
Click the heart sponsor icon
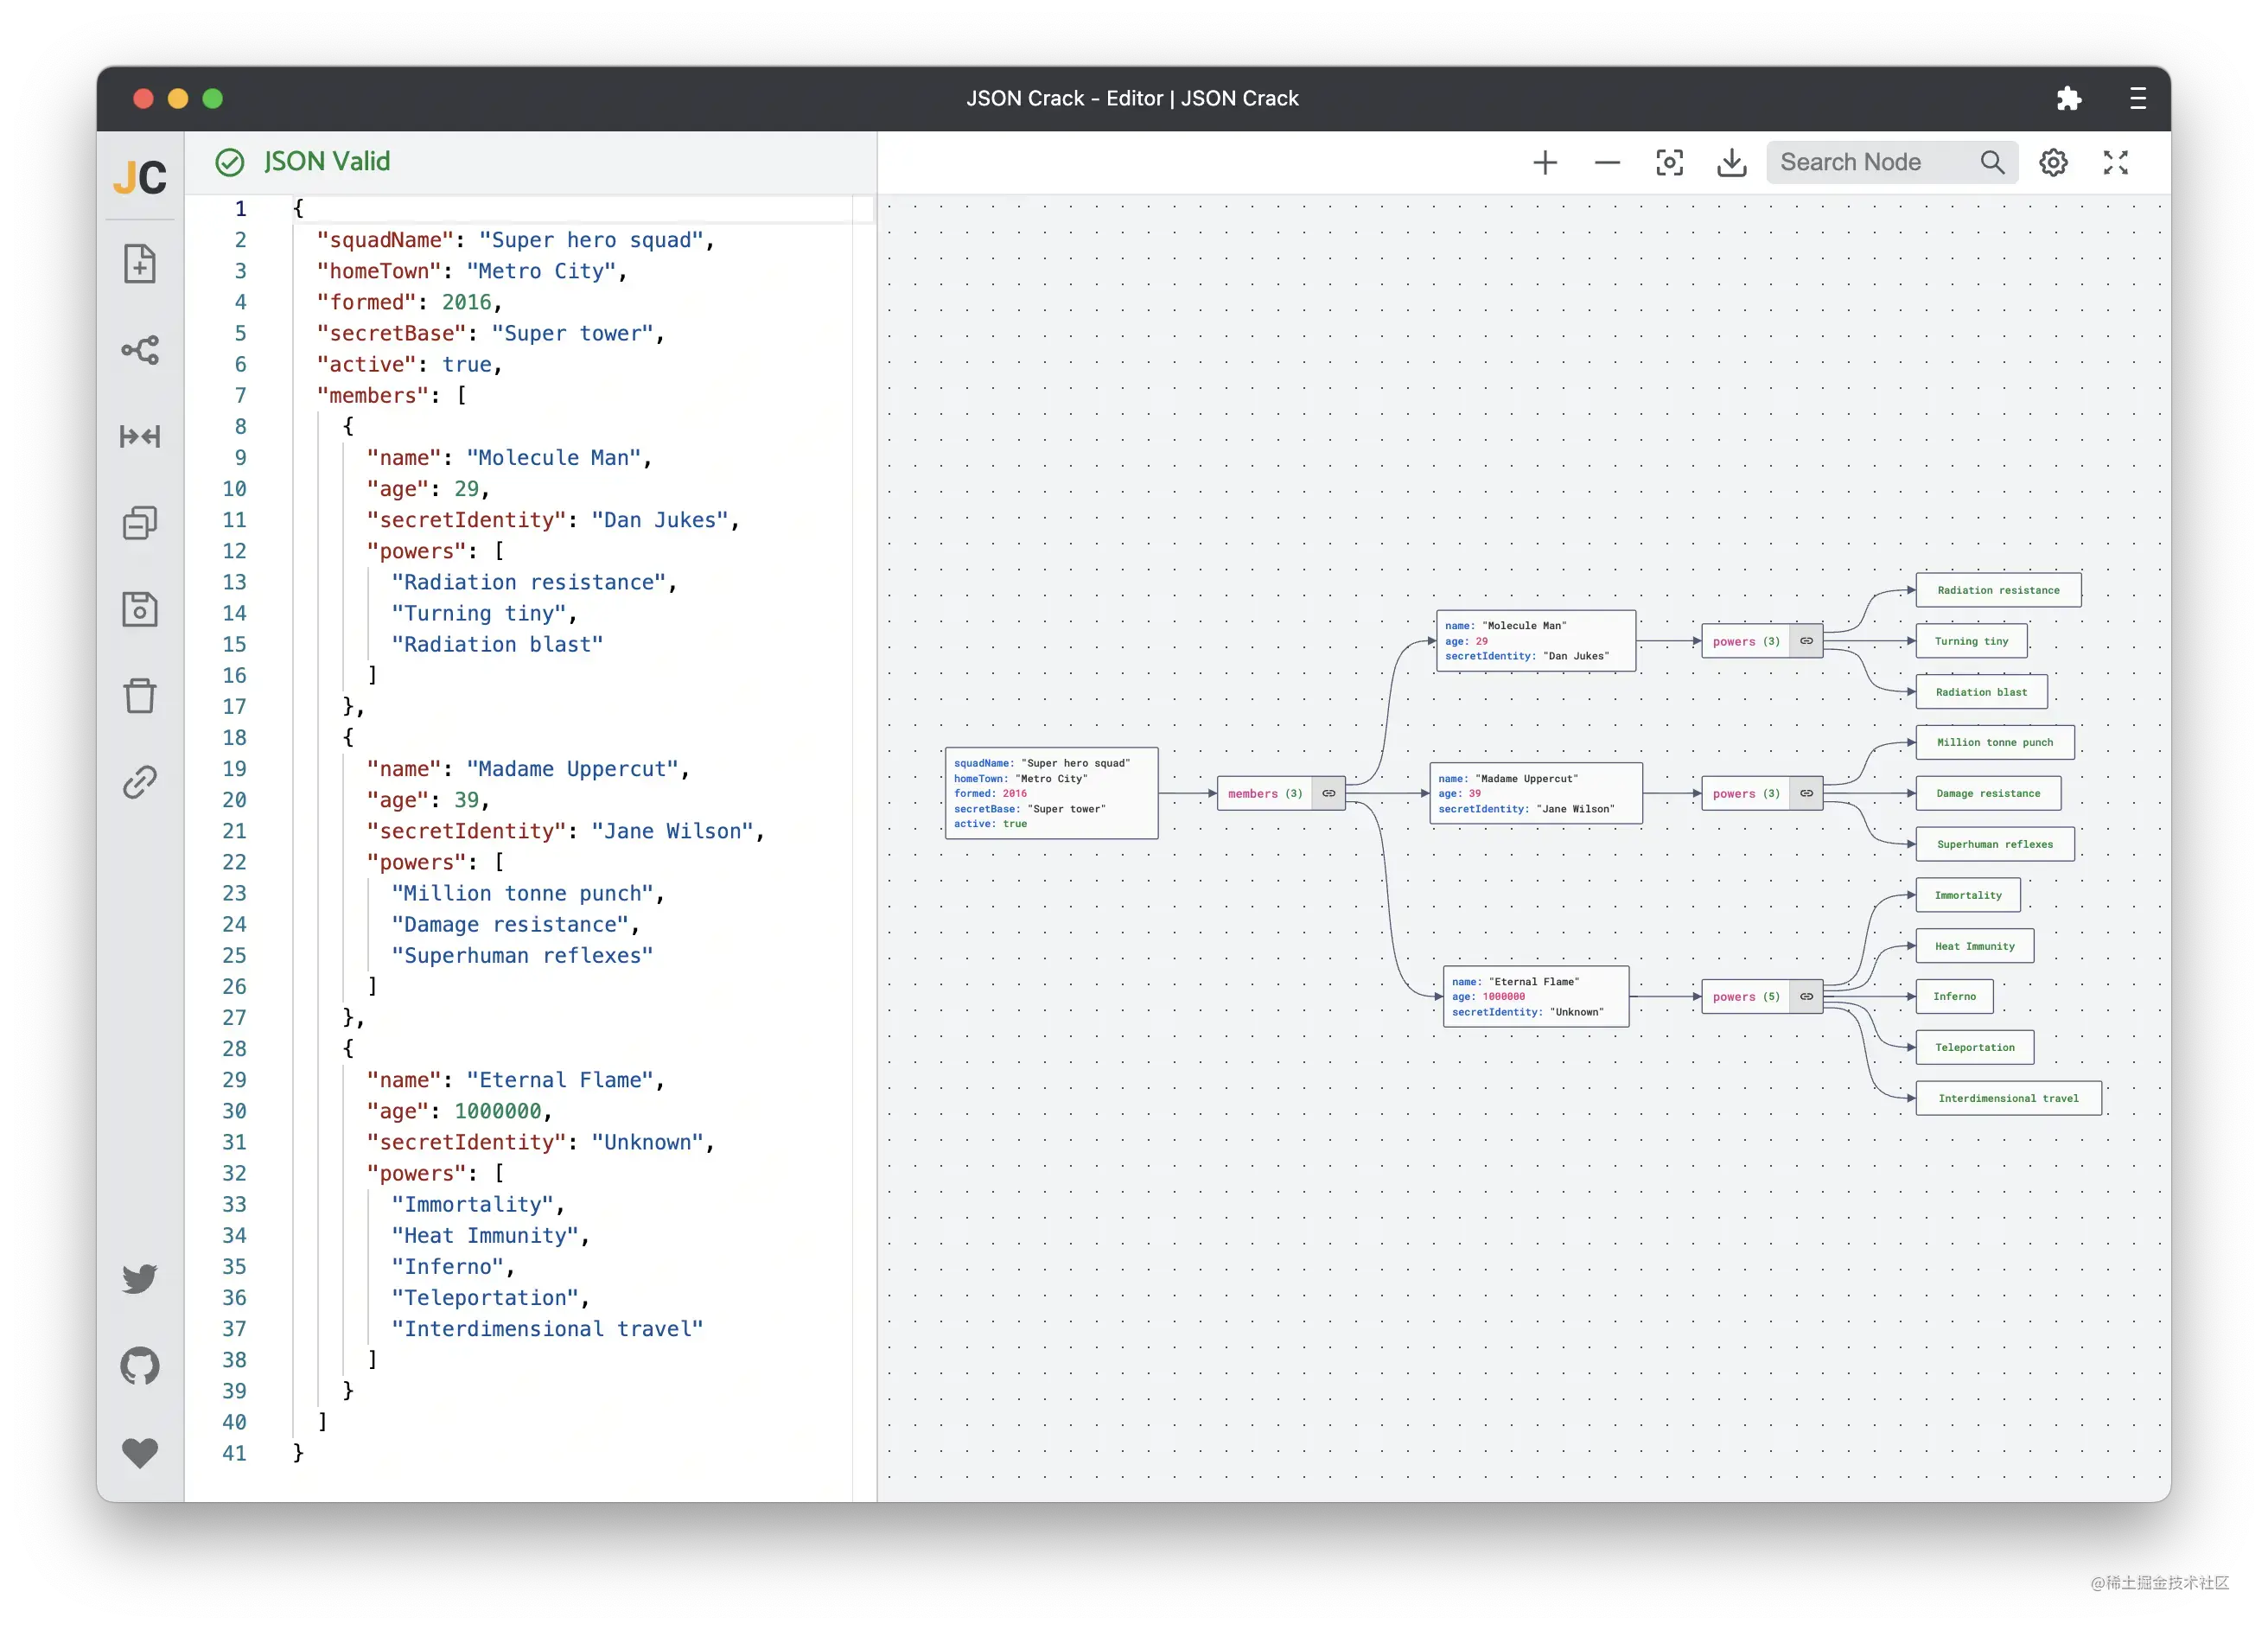tap(140, 1452)
